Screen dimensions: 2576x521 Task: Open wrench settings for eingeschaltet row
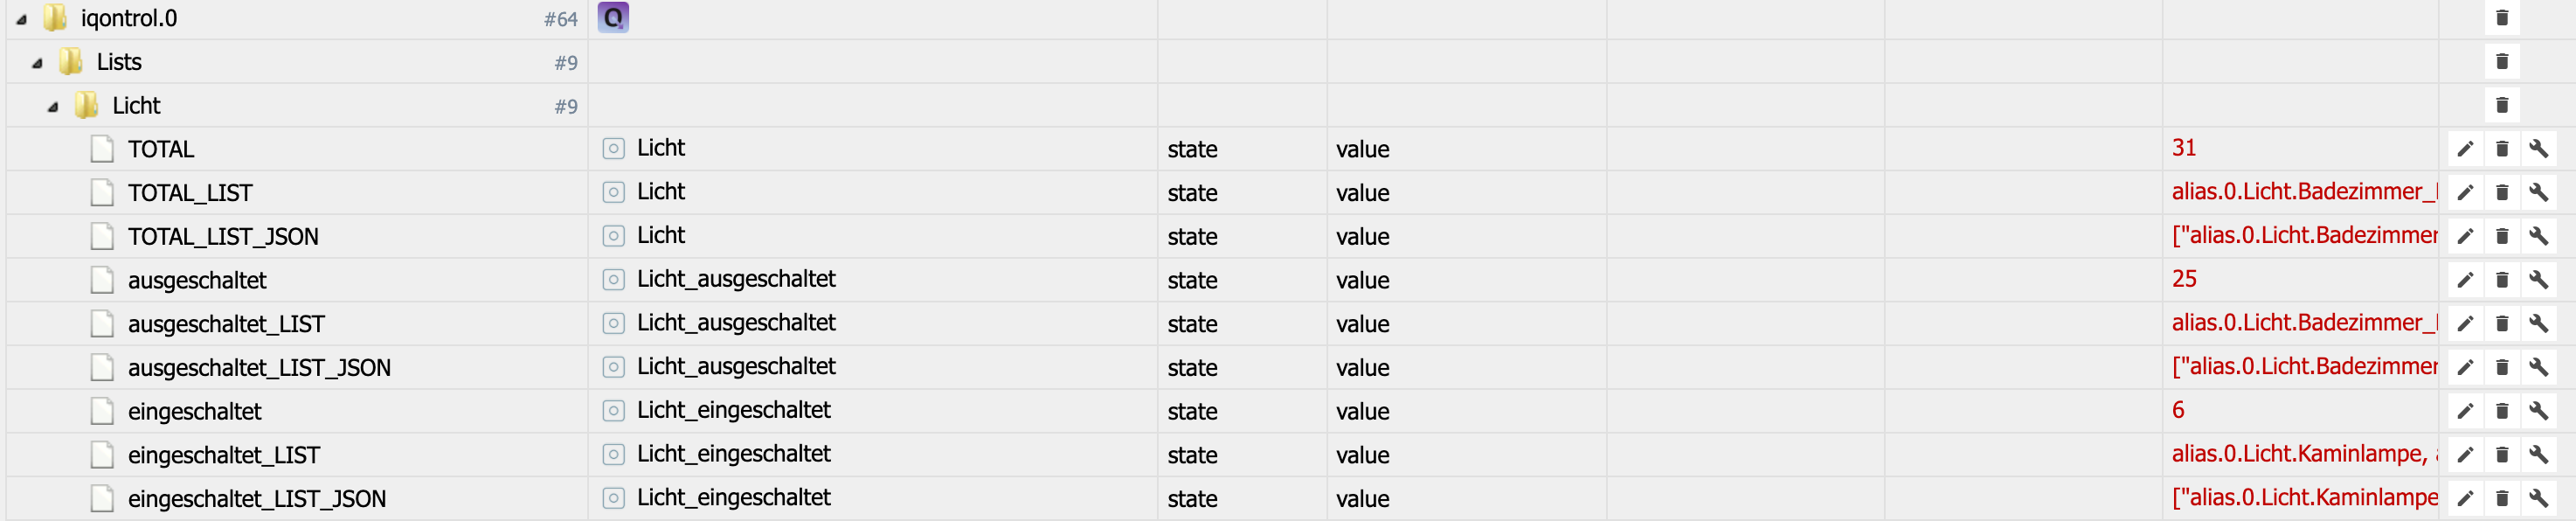pyautogui.click(x=2538, y=411)
